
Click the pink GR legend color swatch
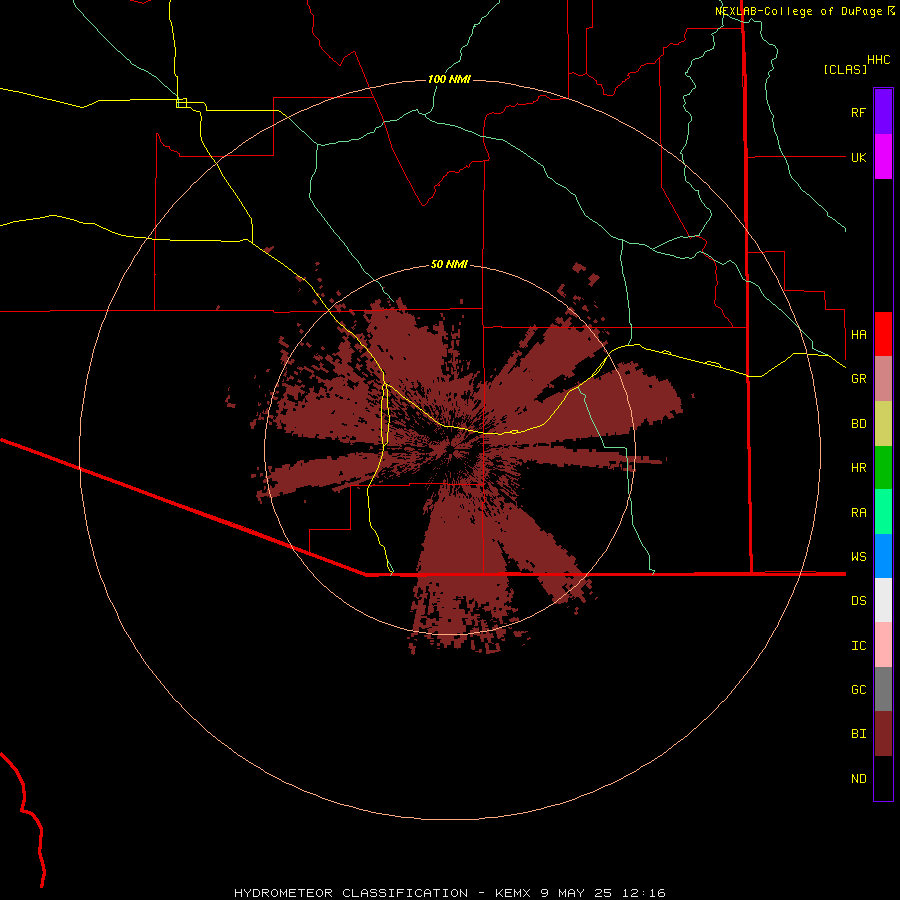(883, 378)
